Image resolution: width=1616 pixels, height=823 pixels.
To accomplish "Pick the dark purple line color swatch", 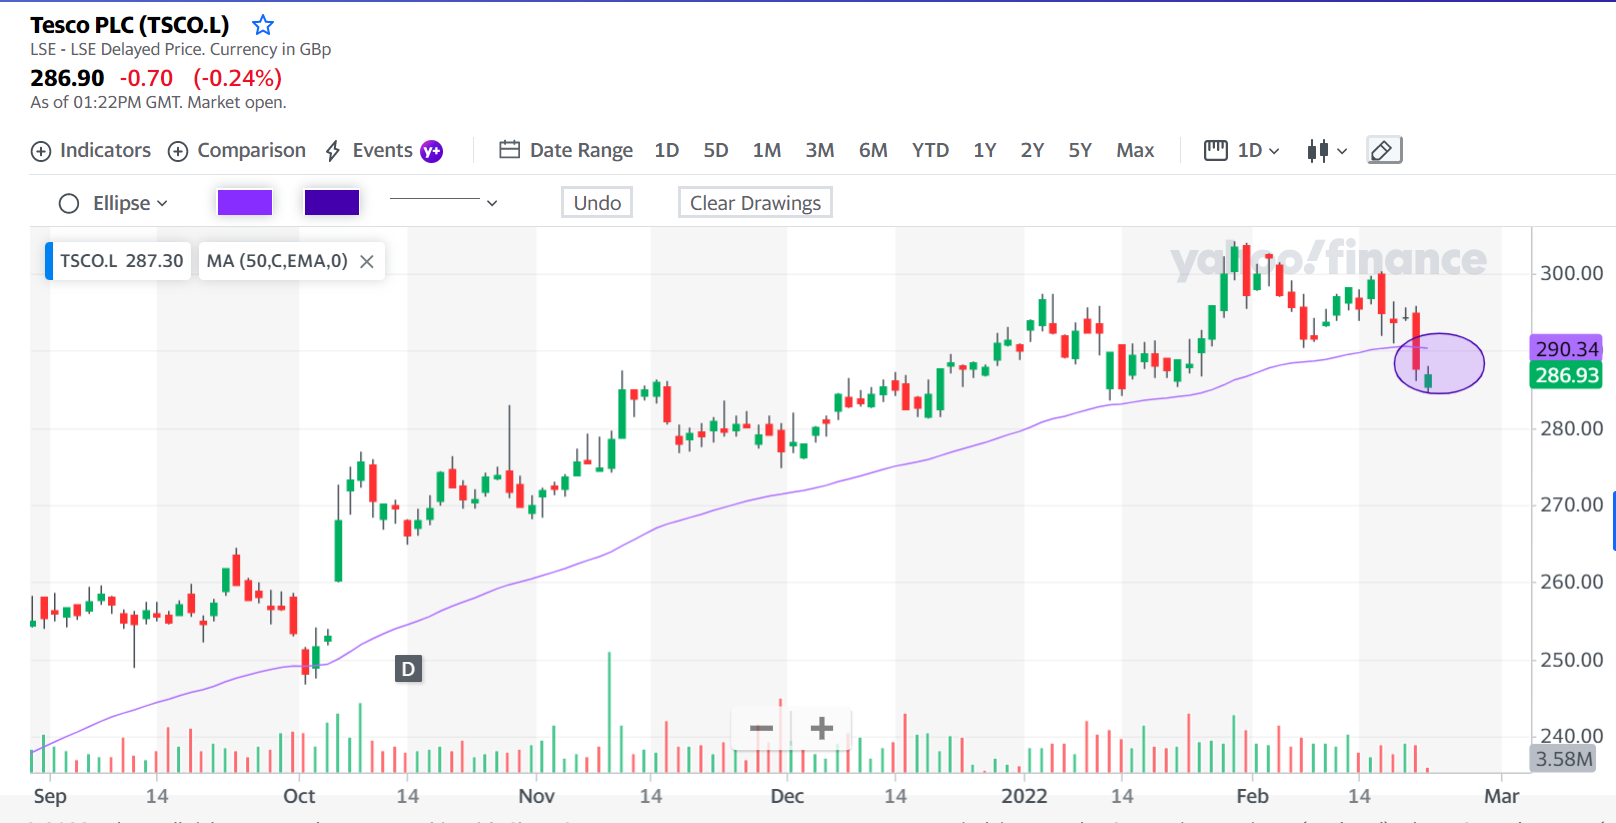I will pyautogui.click(x=332, y=203).
